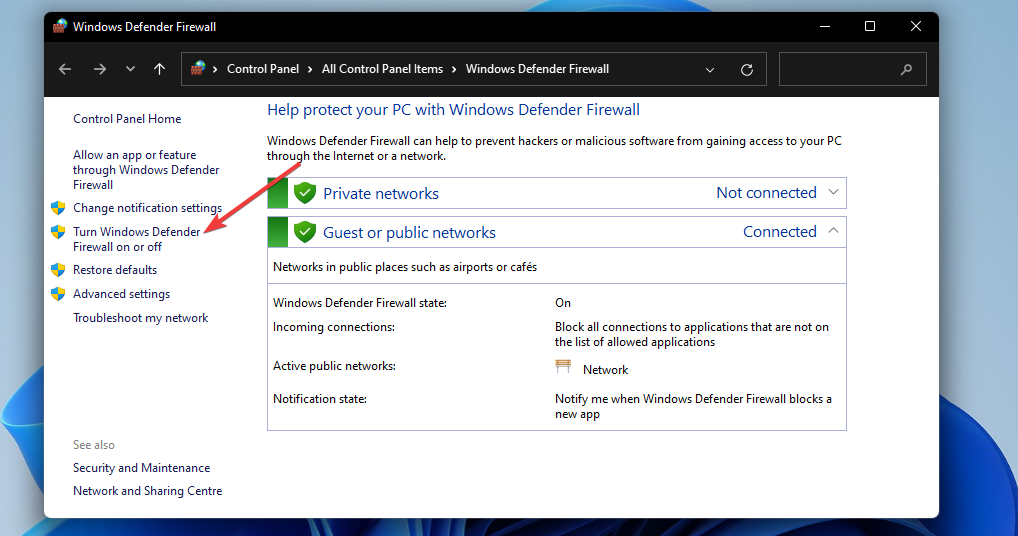
Task: Go up one level with the up arrow
Action: [x=160, y=69]
